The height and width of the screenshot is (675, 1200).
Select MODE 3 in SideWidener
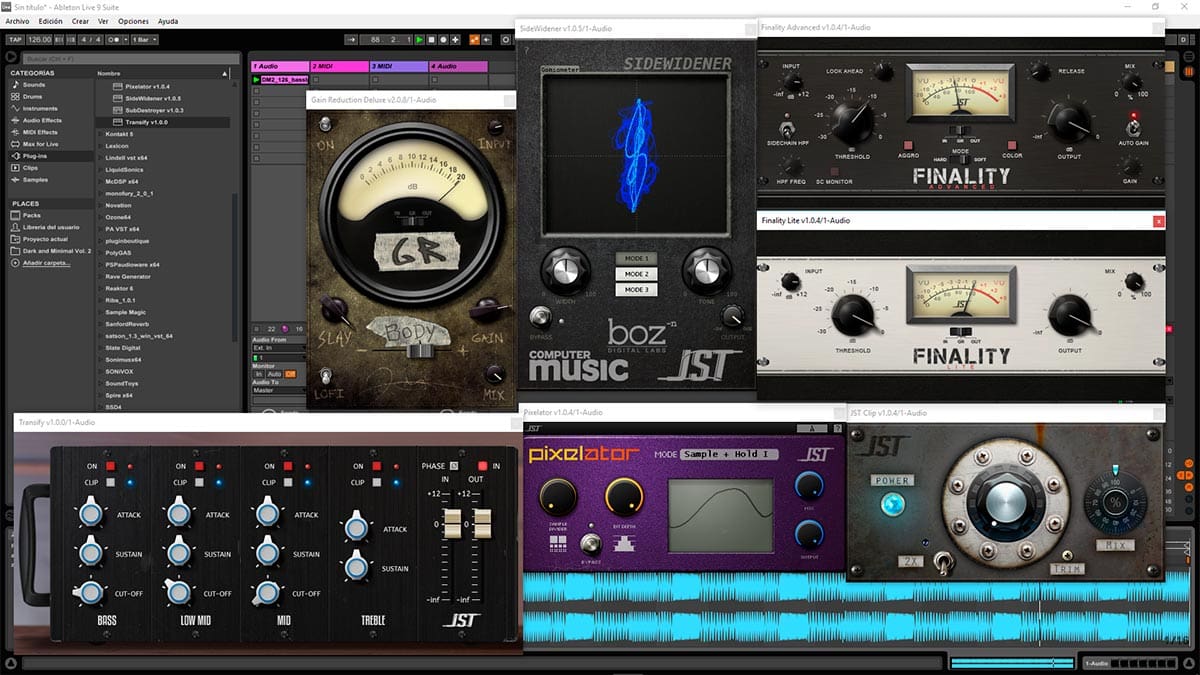[x=637, y=290]
